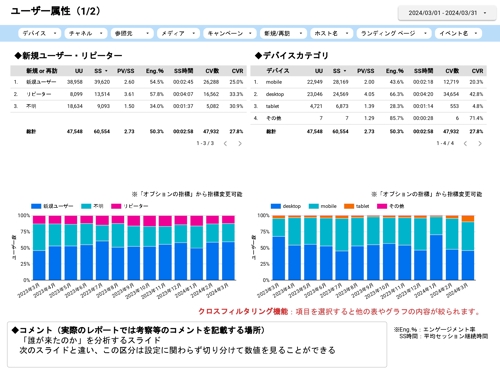Click the 34,654 CV数 value for desktop

tap(451, 94)
